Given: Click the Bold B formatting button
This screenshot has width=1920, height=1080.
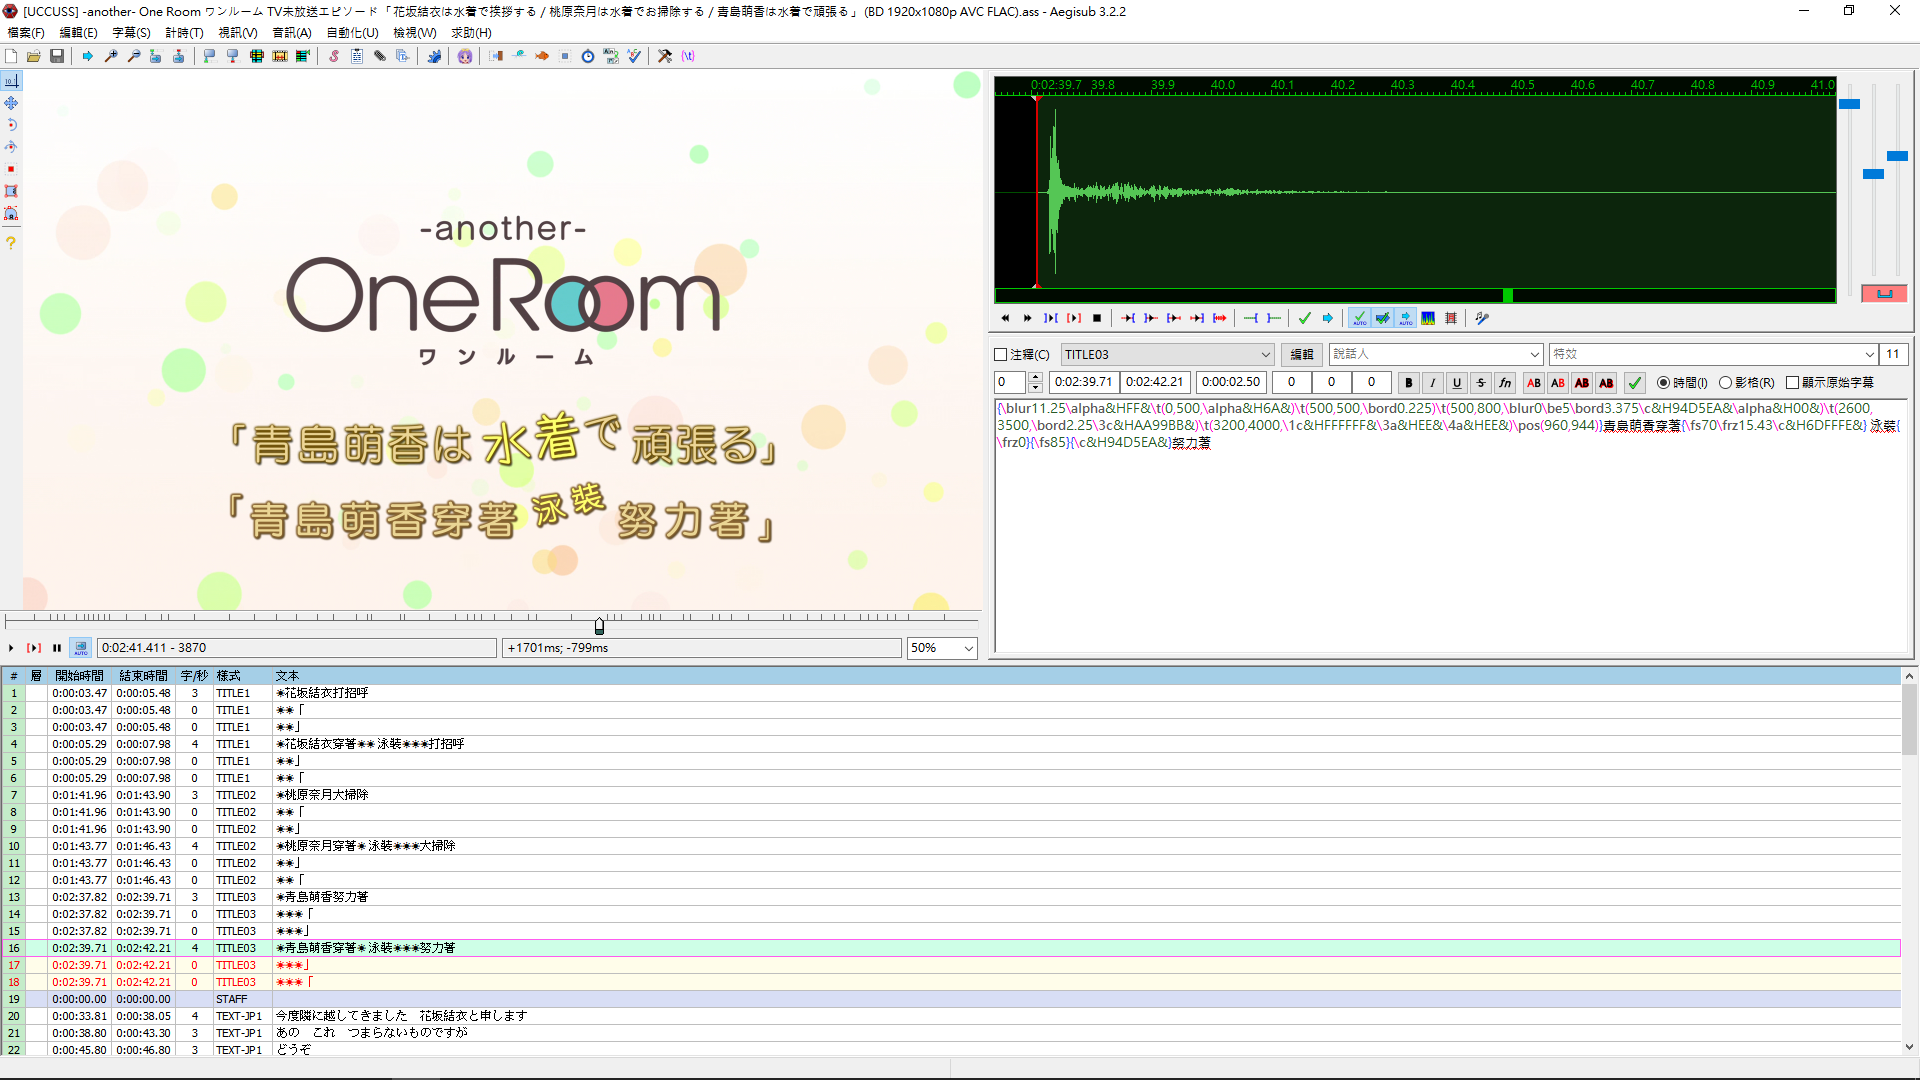Looking at the screenshot, I should click(1409, 383).
